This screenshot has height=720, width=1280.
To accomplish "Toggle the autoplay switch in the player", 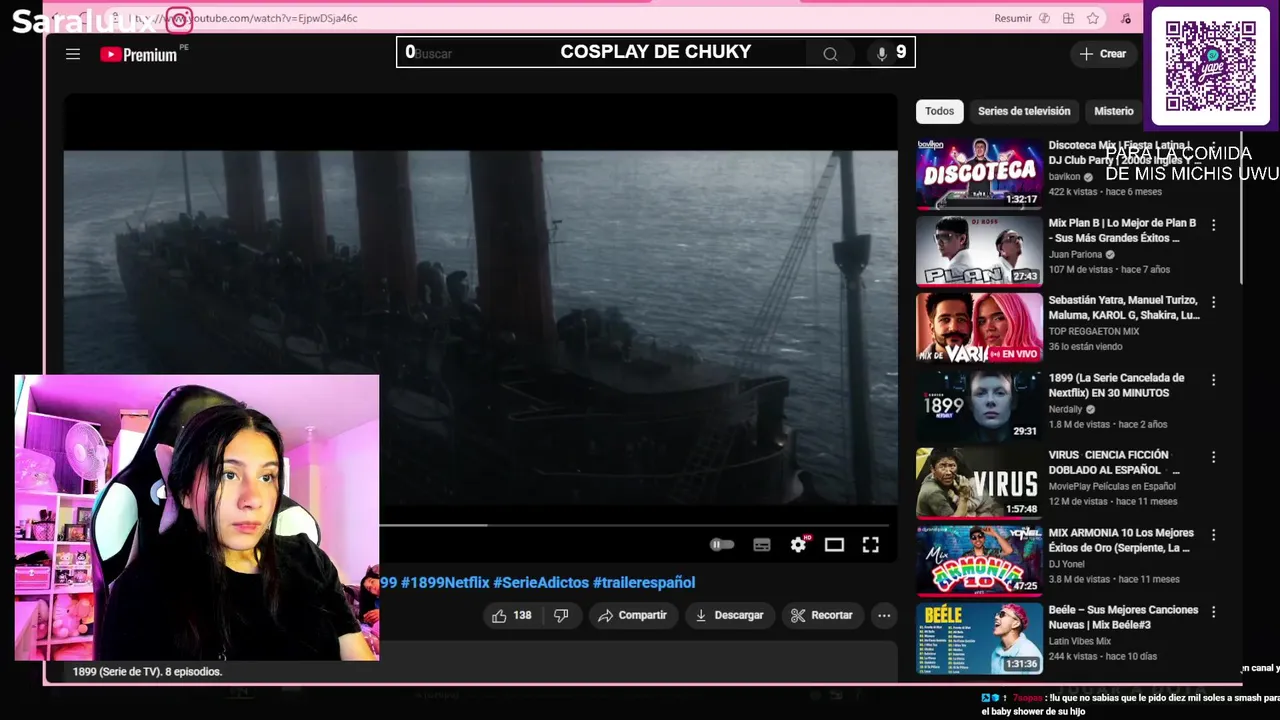I will [x=722, y=545].
